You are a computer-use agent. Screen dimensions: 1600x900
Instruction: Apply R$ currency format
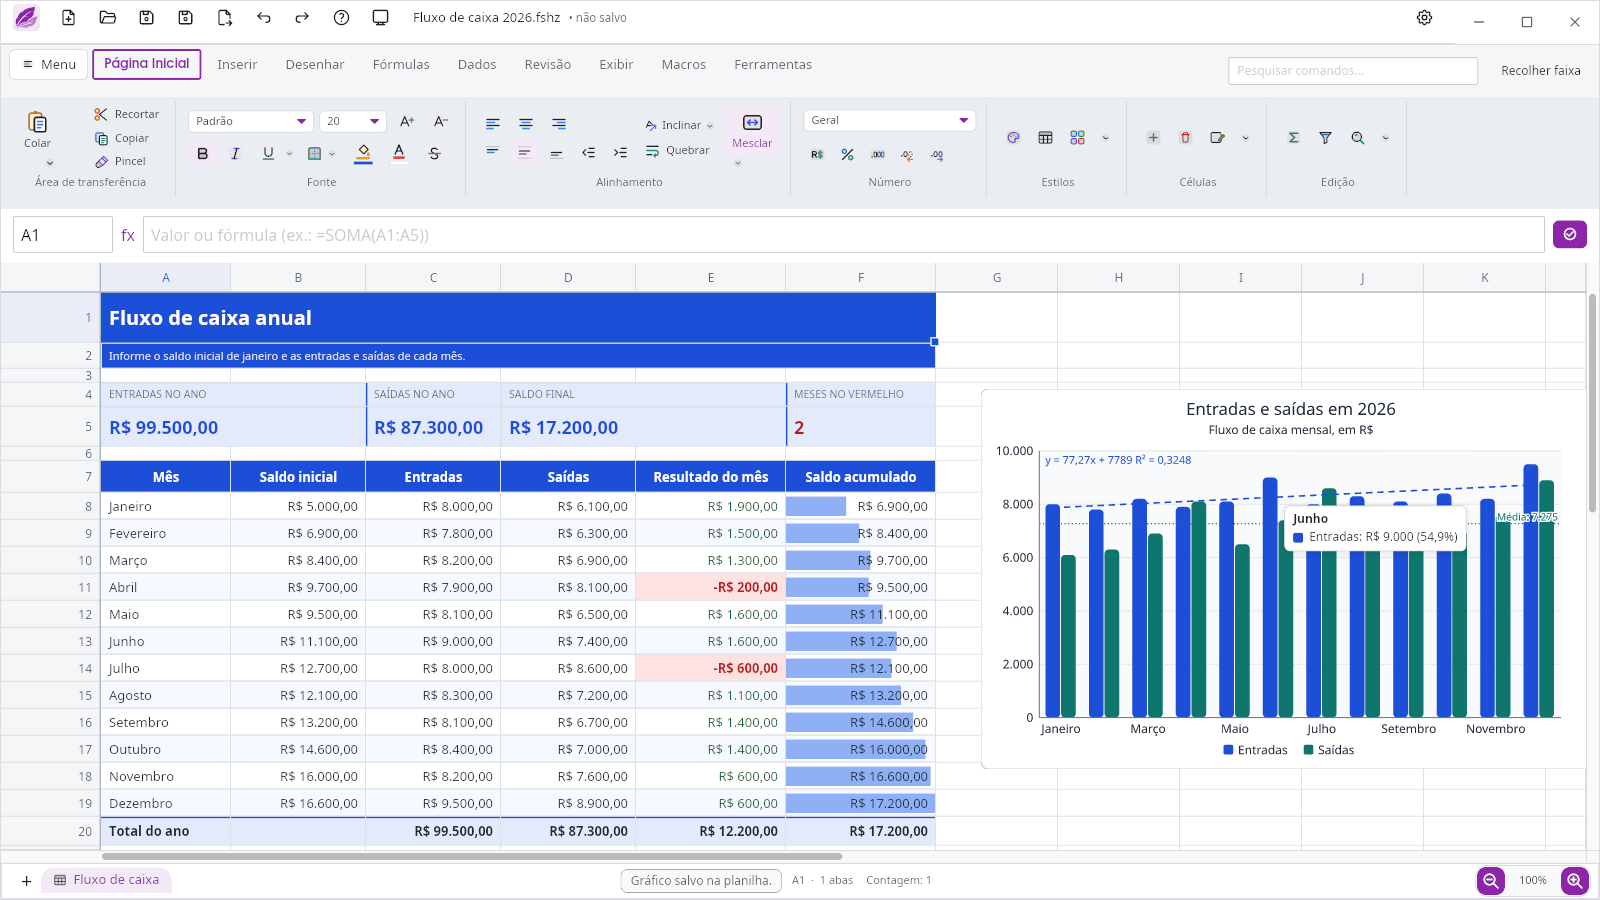(817, 154)
